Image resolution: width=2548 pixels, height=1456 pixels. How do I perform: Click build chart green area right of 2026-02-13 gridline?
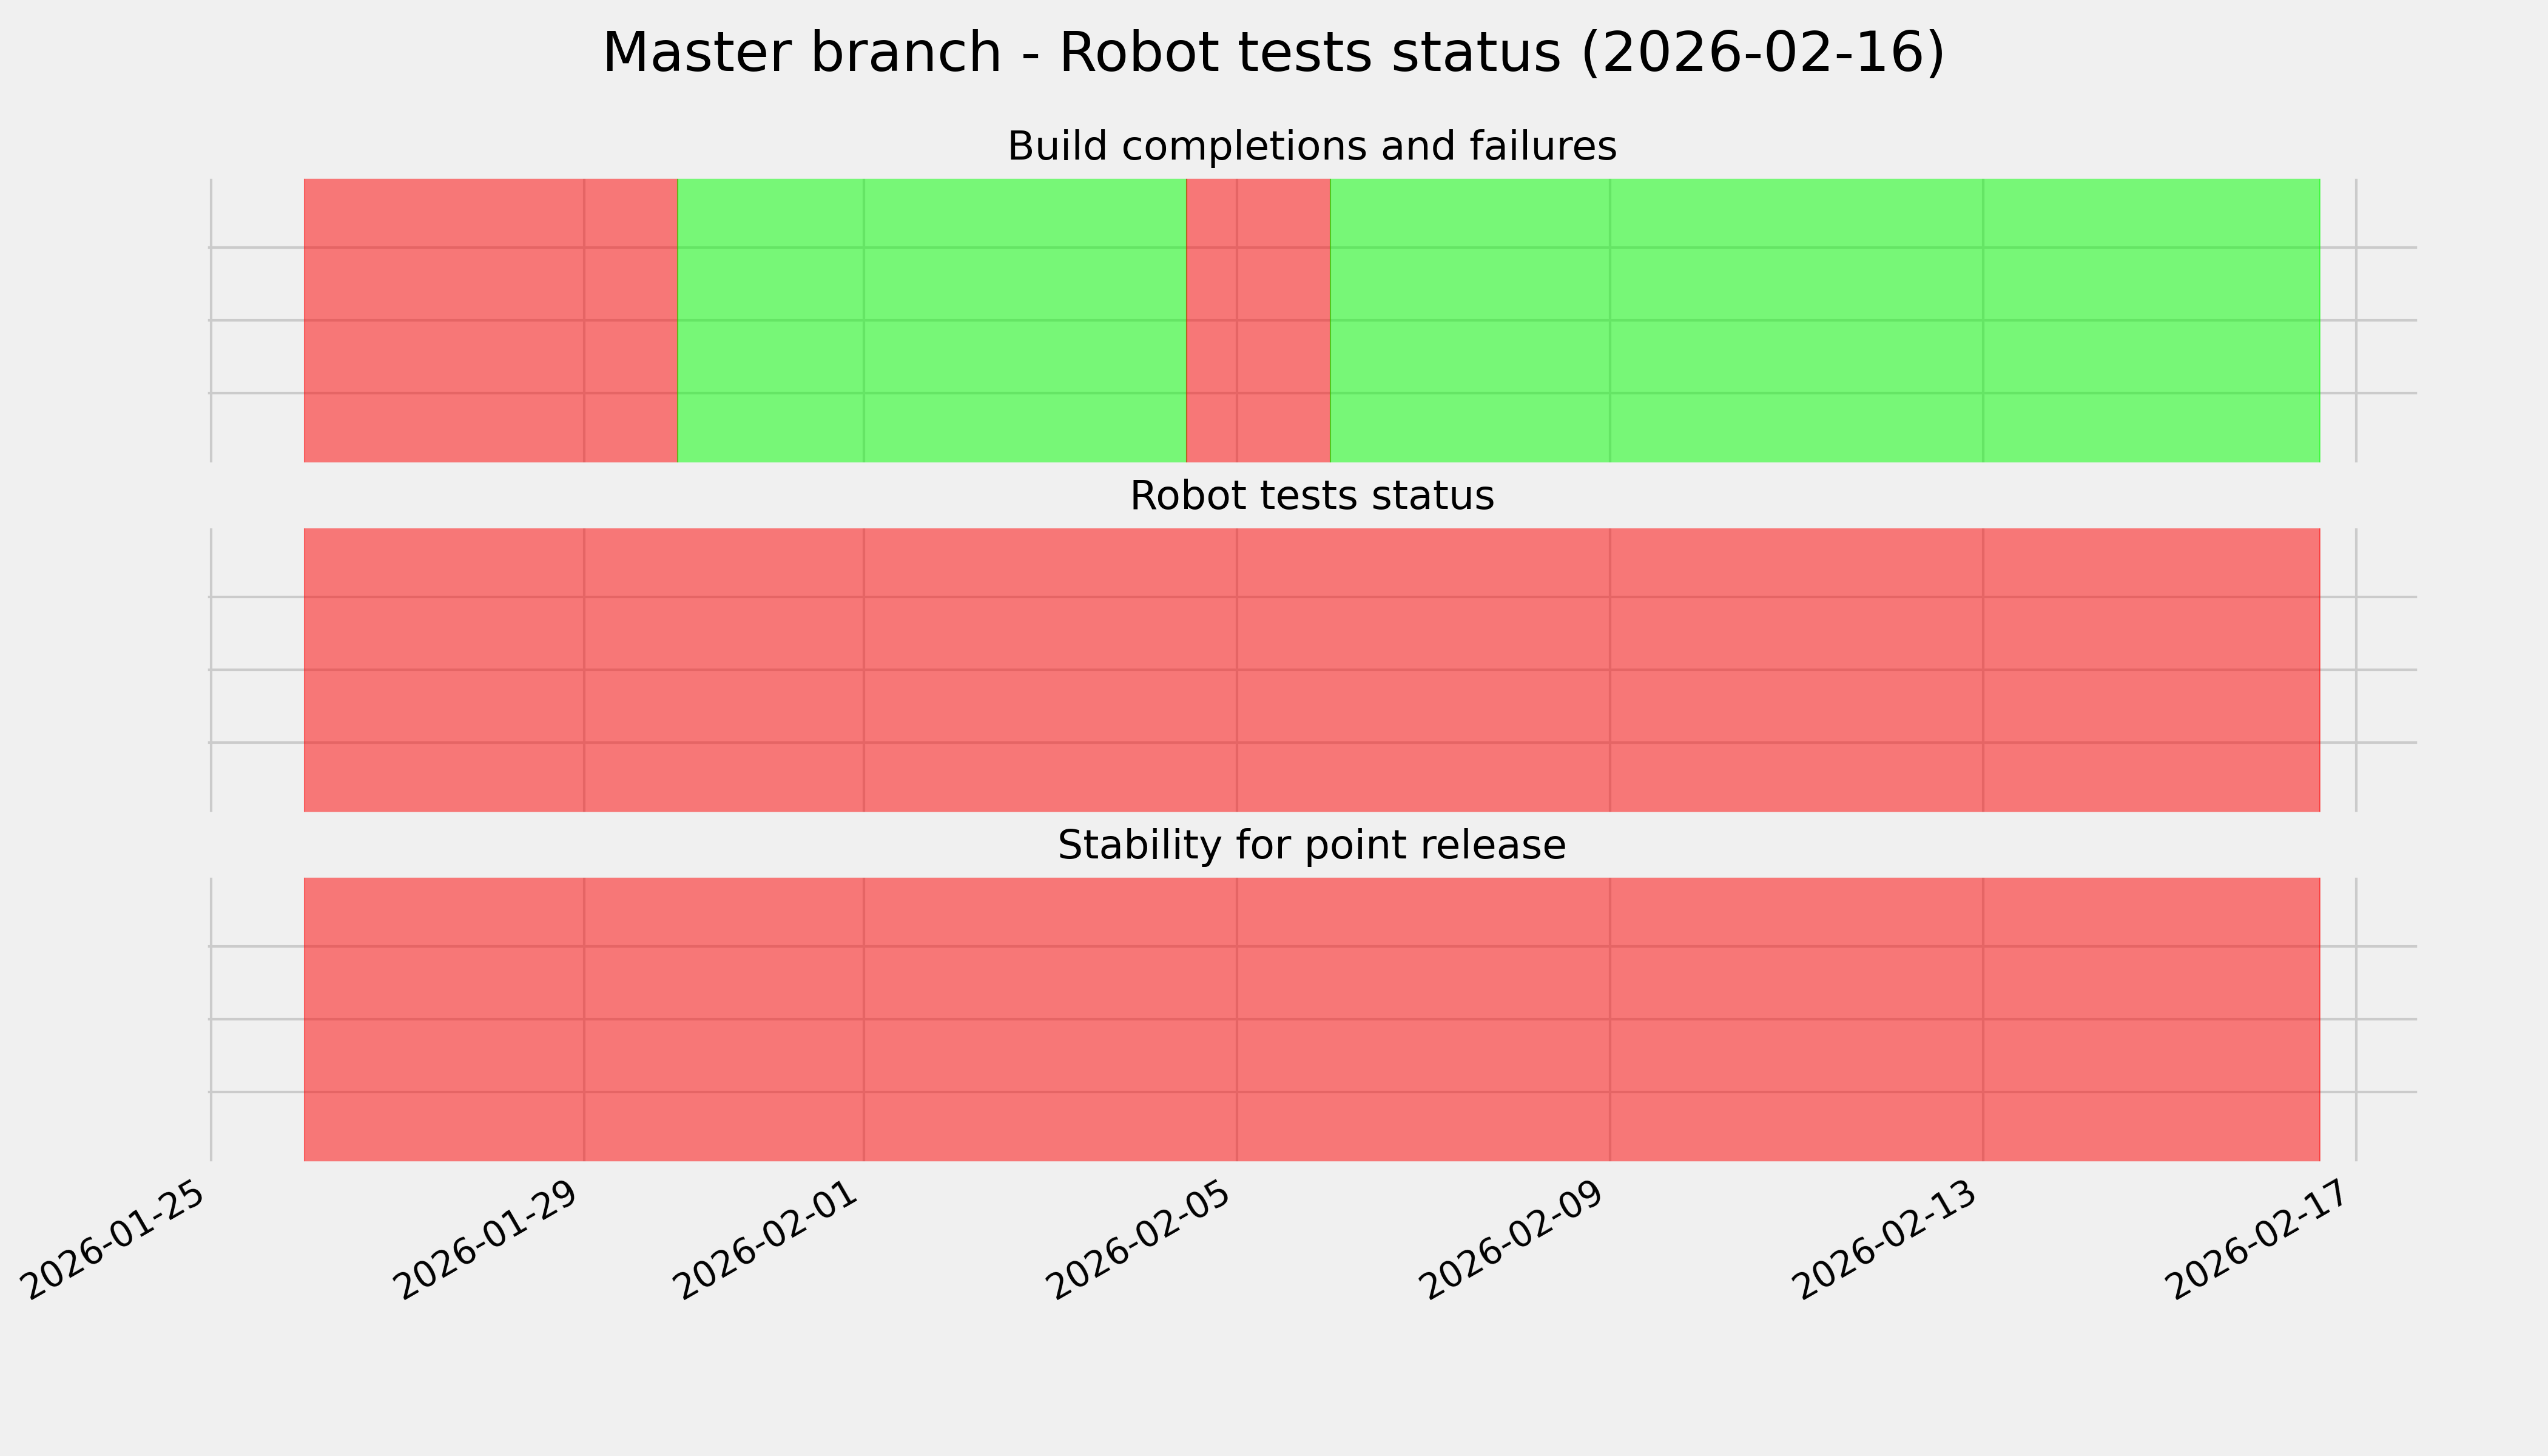(x=2150, y=320)
